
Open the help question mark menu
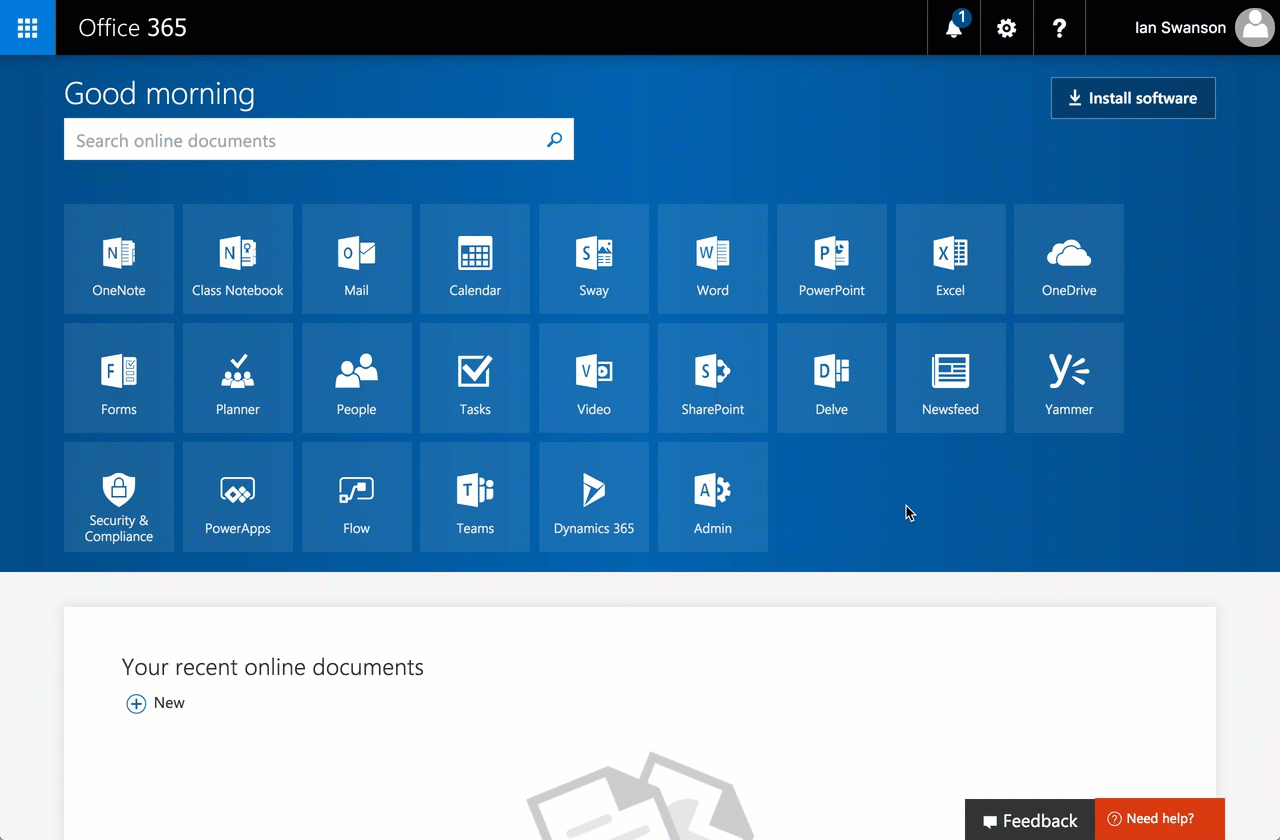pos(1059,27)
